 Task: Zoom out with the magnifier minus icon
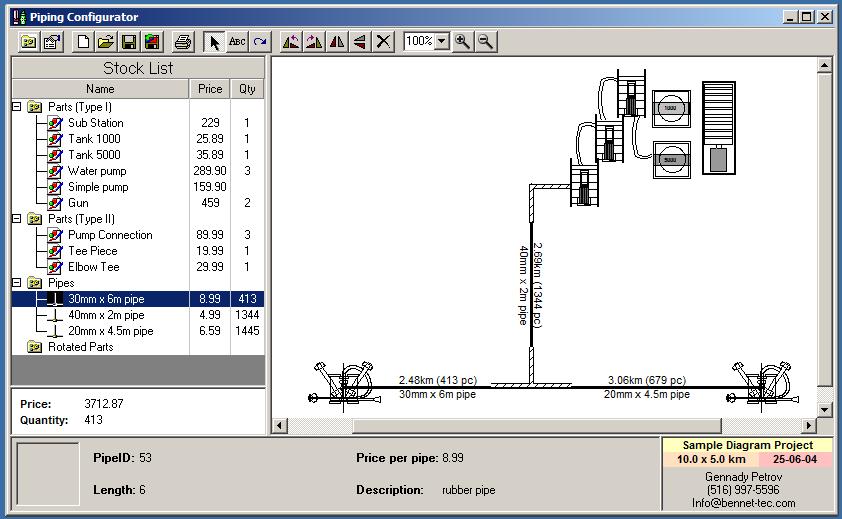(485, 41)
